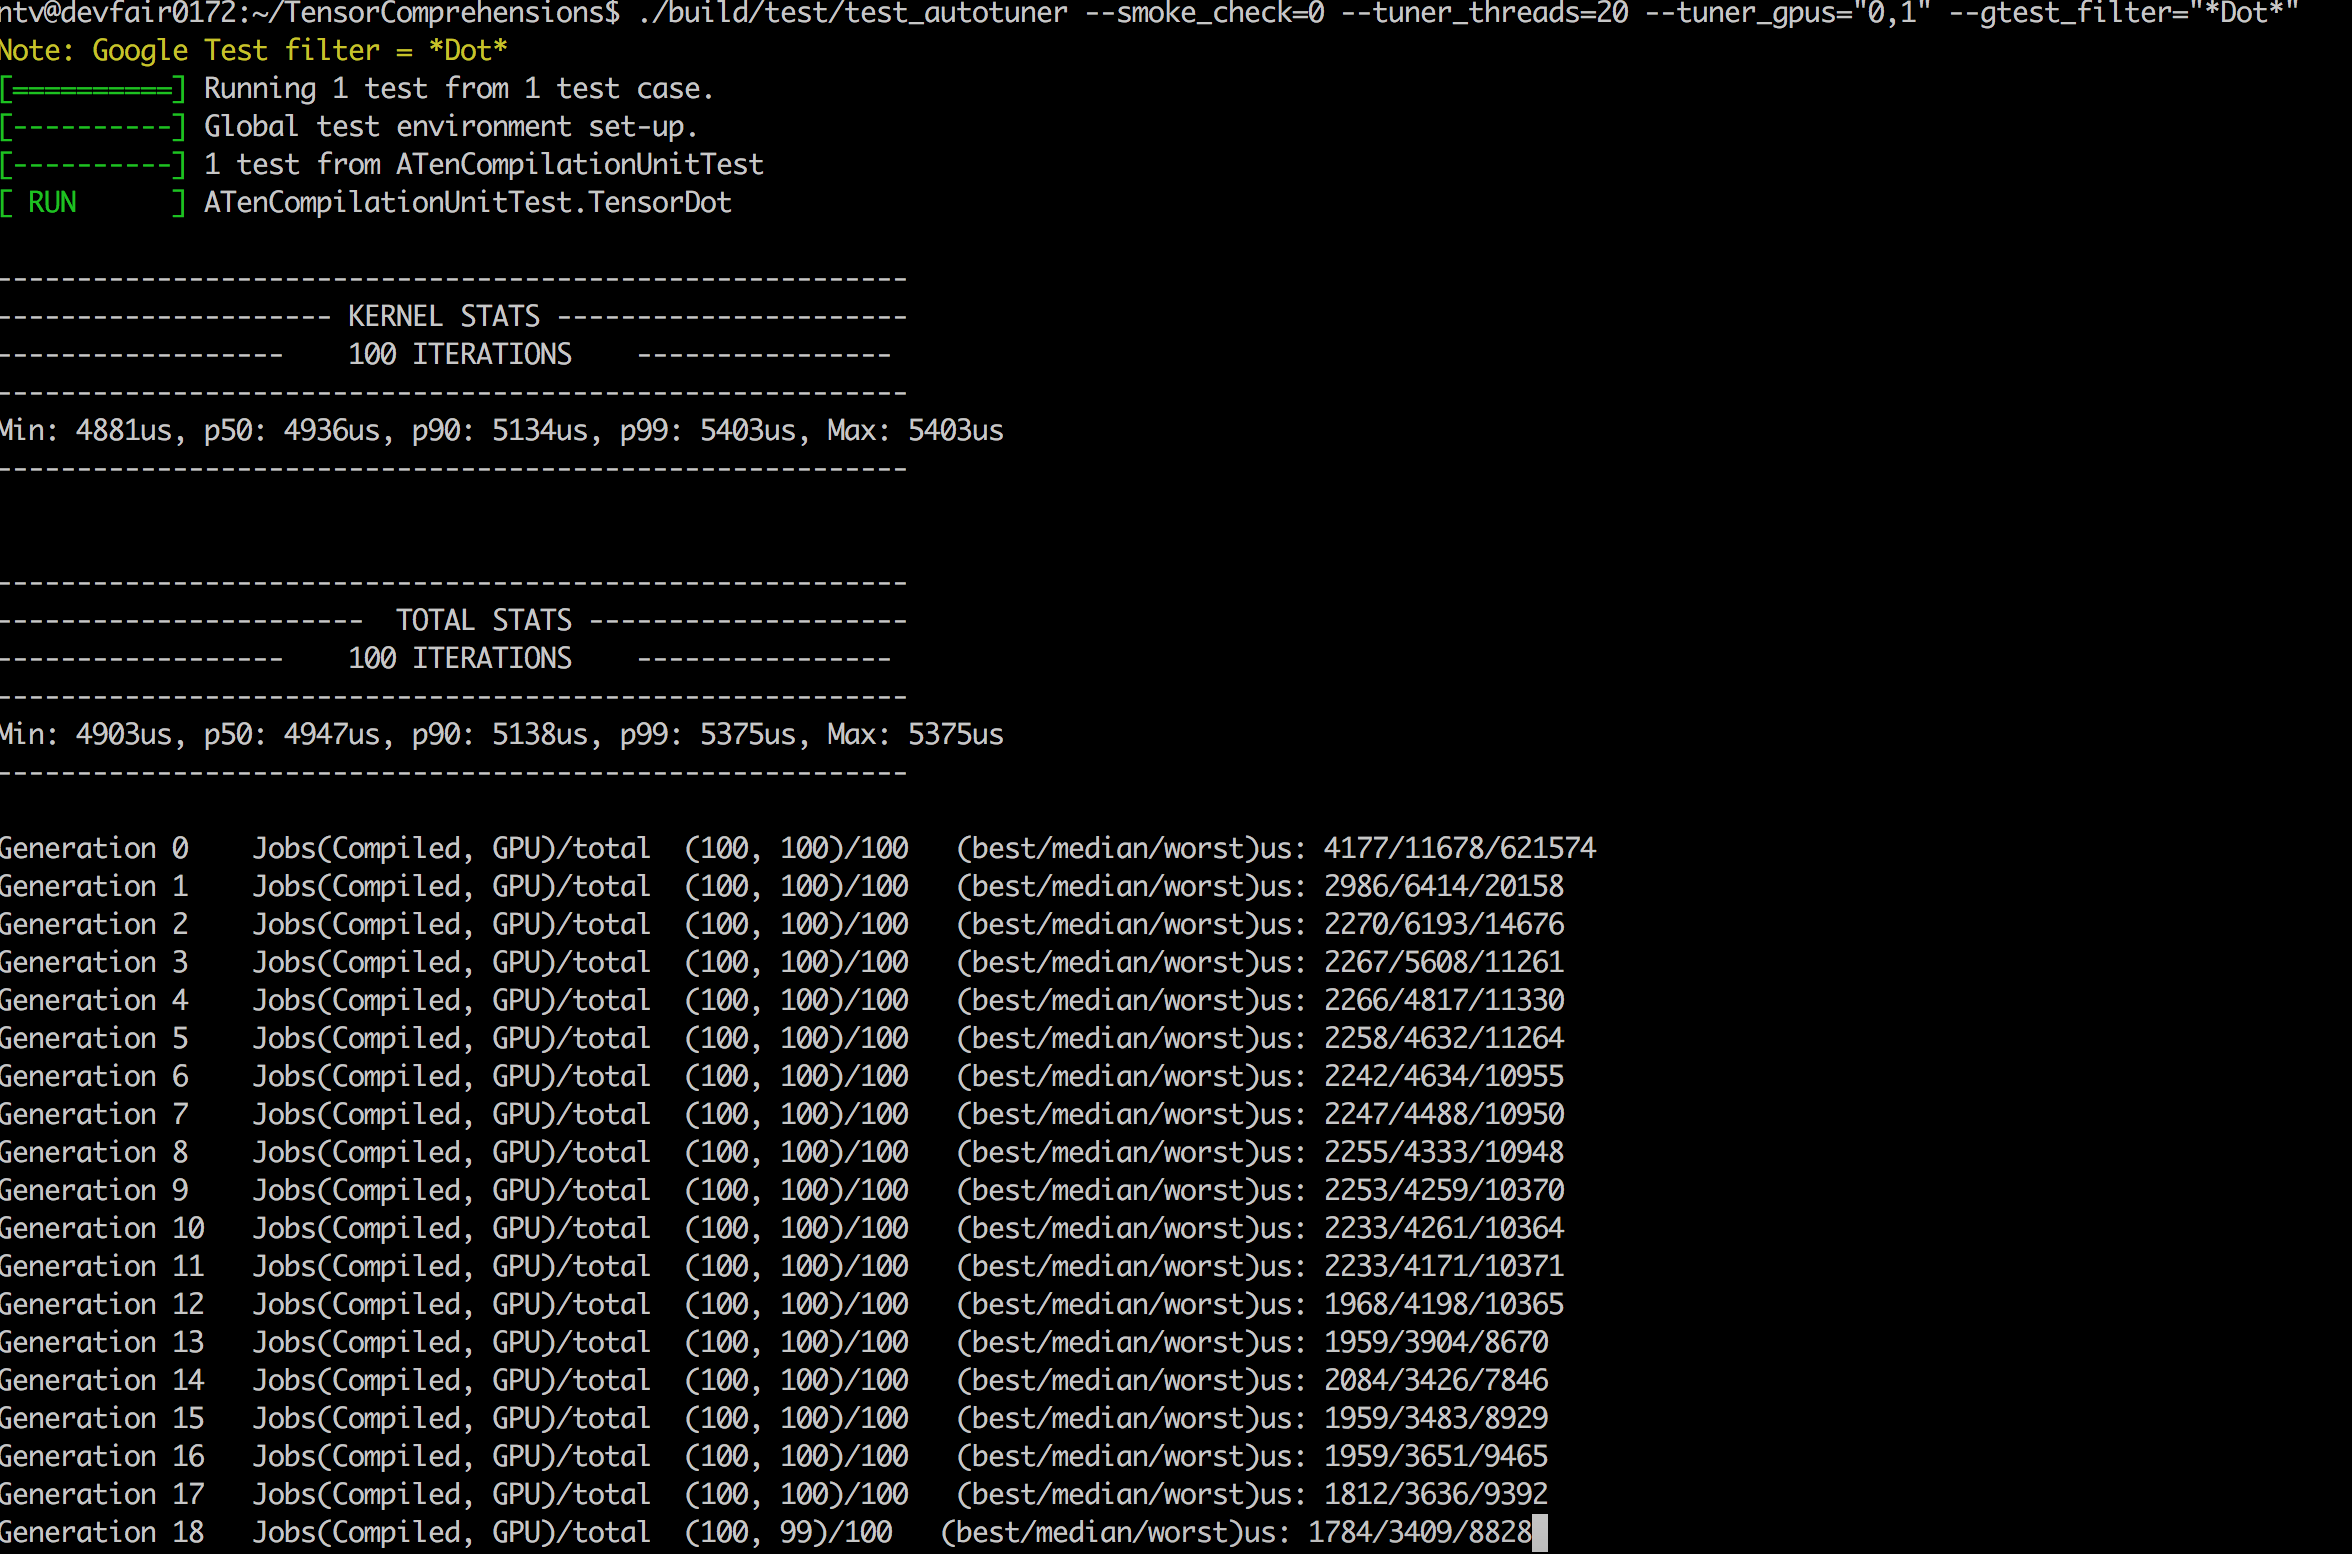Image resolution: width=2352 pixels, height=1554 pixels.
Task: Click the KERNEL STATS heading text
Action: pyautogui.click(x=443, y=317)
